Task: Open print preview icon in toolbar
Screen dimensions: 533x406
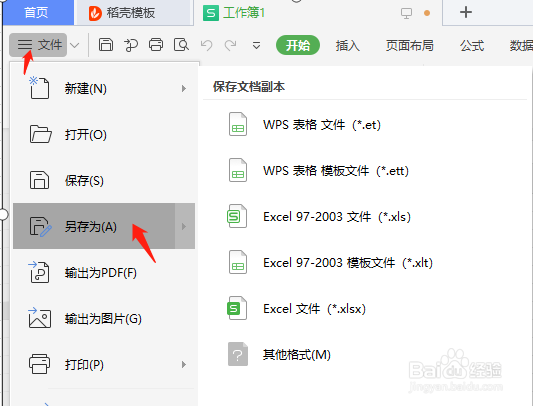Action: point(181,45)
